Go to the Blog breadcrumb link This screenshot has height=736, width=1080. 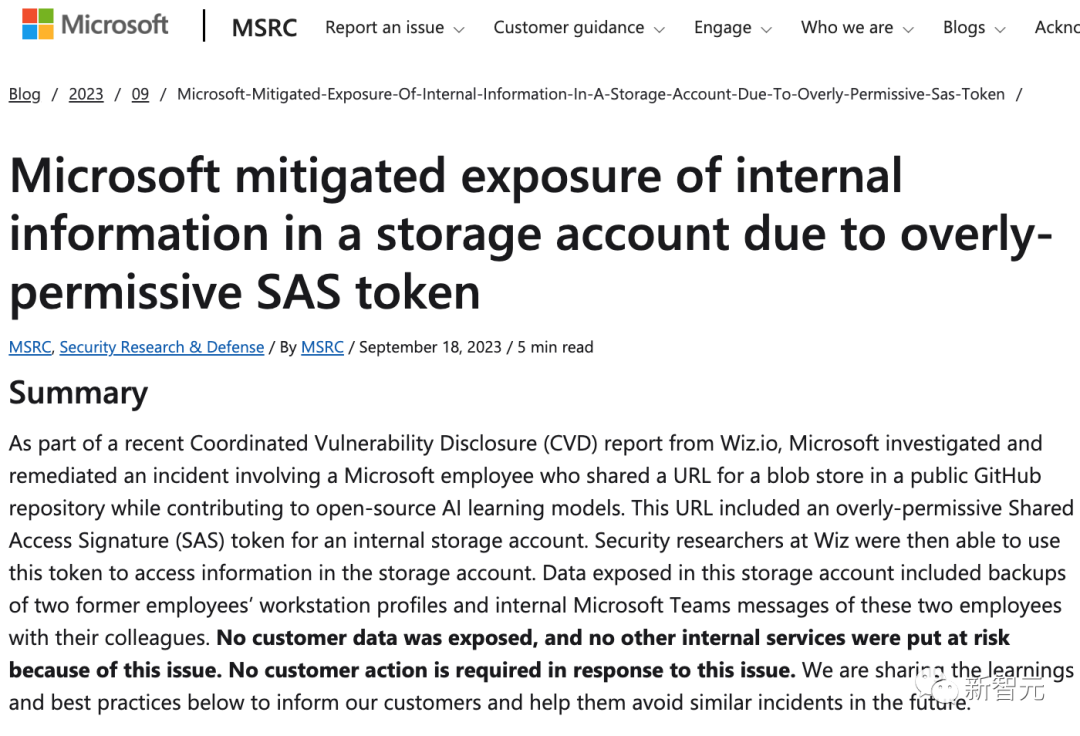point(25,94)
